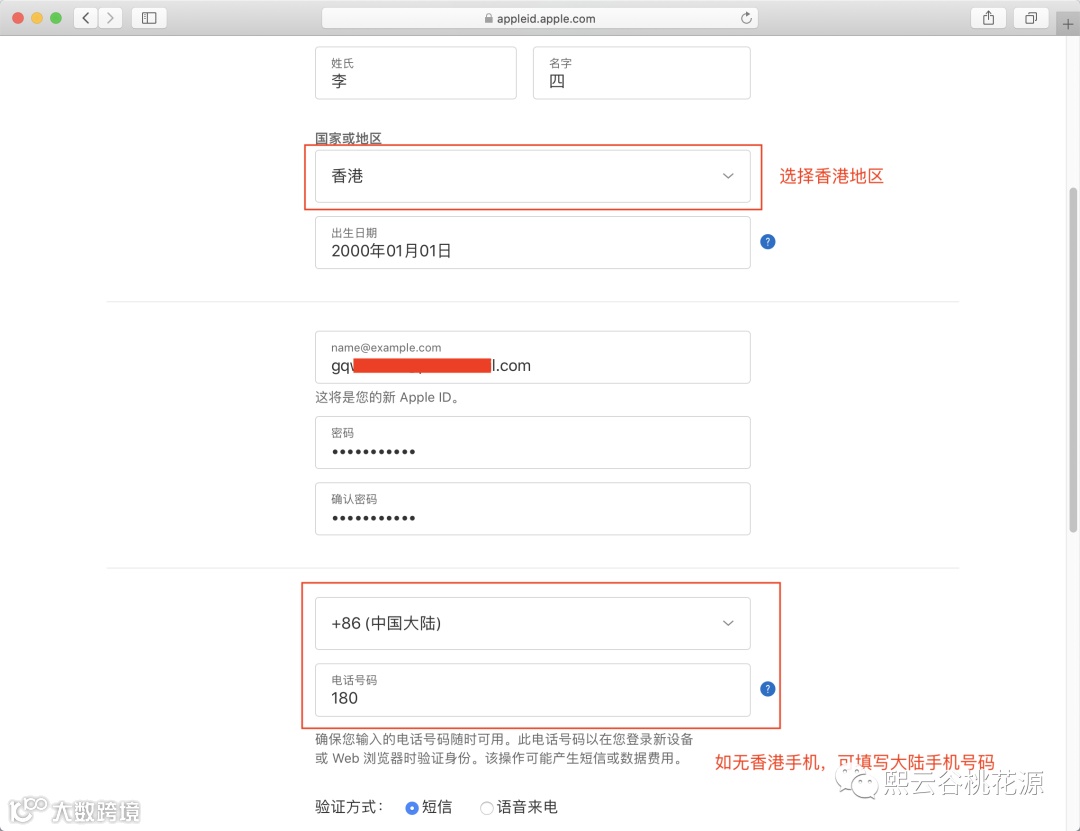The width and height of the screenshot is (1080, 831).
Task: Reload the page with the refresh icon
Action: (x=746, y=18)
